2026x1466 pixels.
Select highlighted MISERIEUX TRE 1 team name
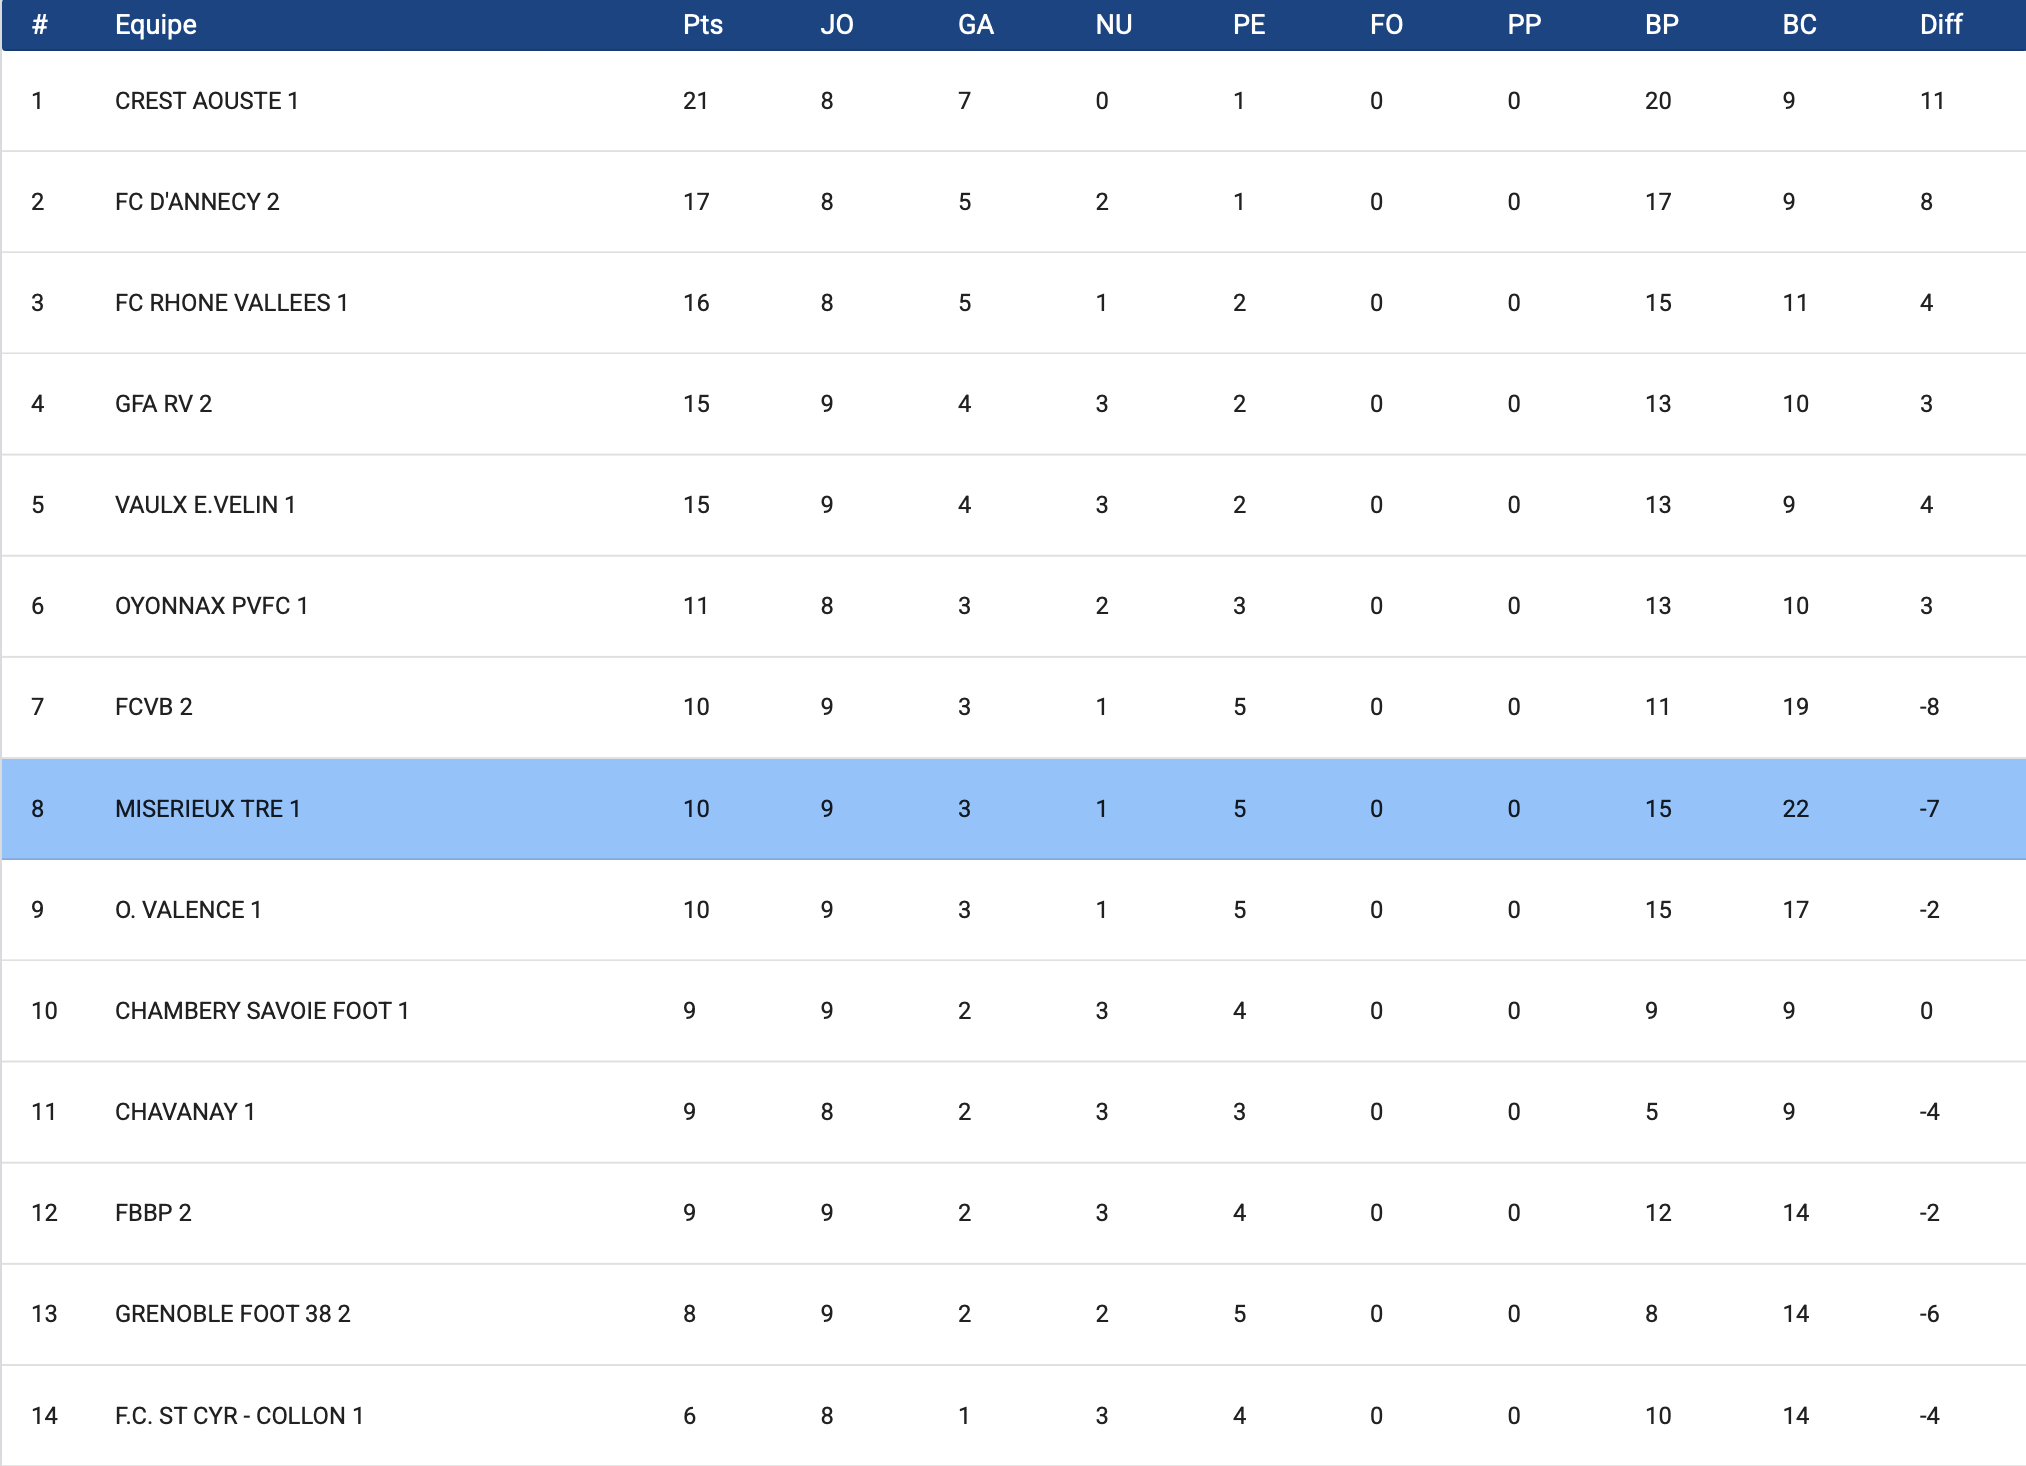[207, 809]
